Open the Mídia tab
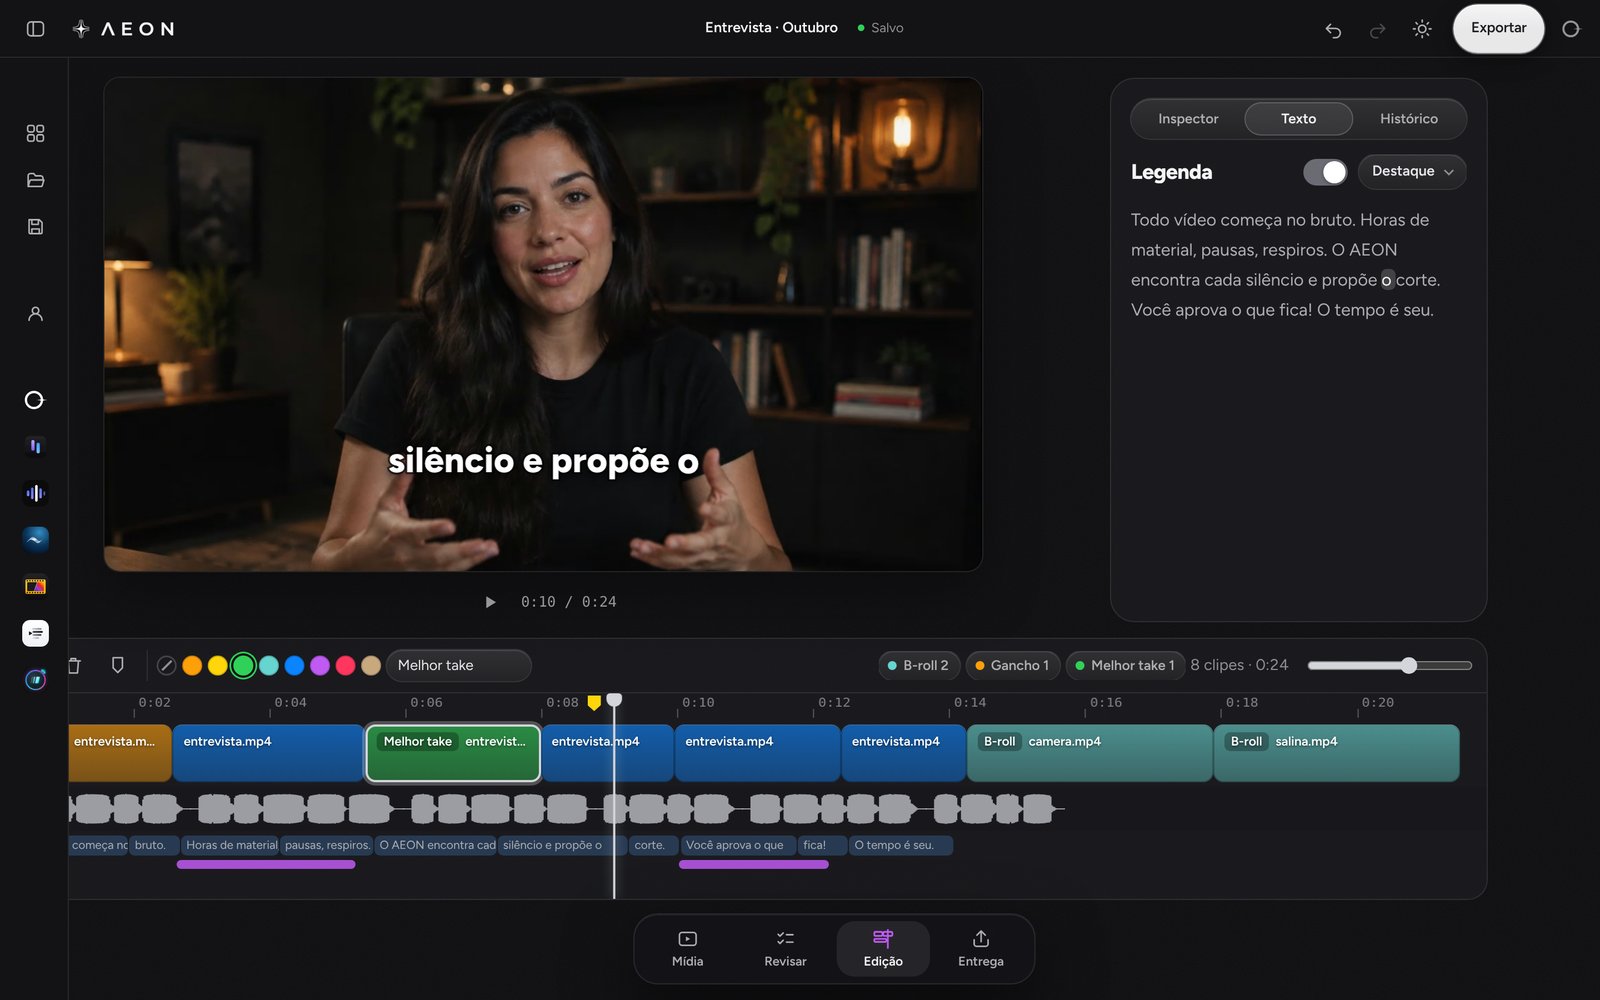Screen dimensions: 1600x1000 point(687,949)
